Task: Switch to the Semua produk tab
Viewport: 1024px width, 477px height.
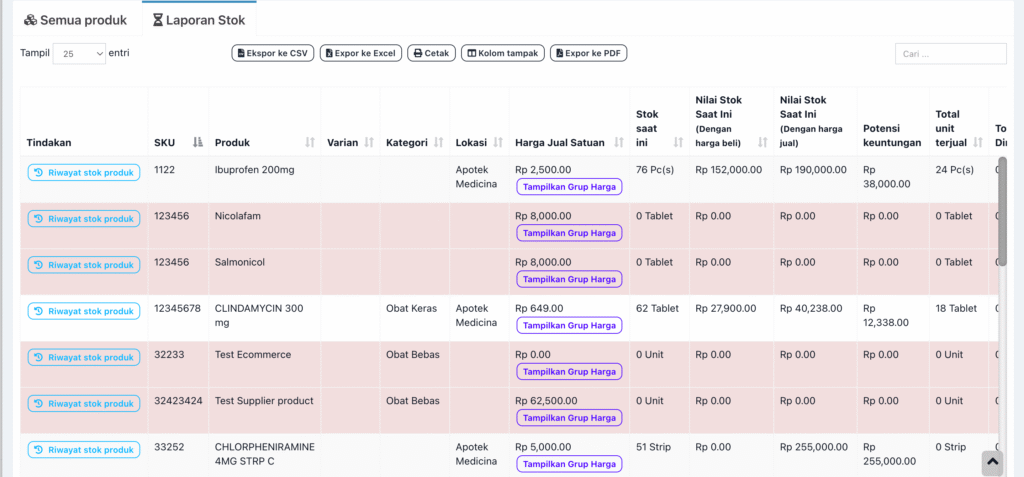Action: coord(76,20)
